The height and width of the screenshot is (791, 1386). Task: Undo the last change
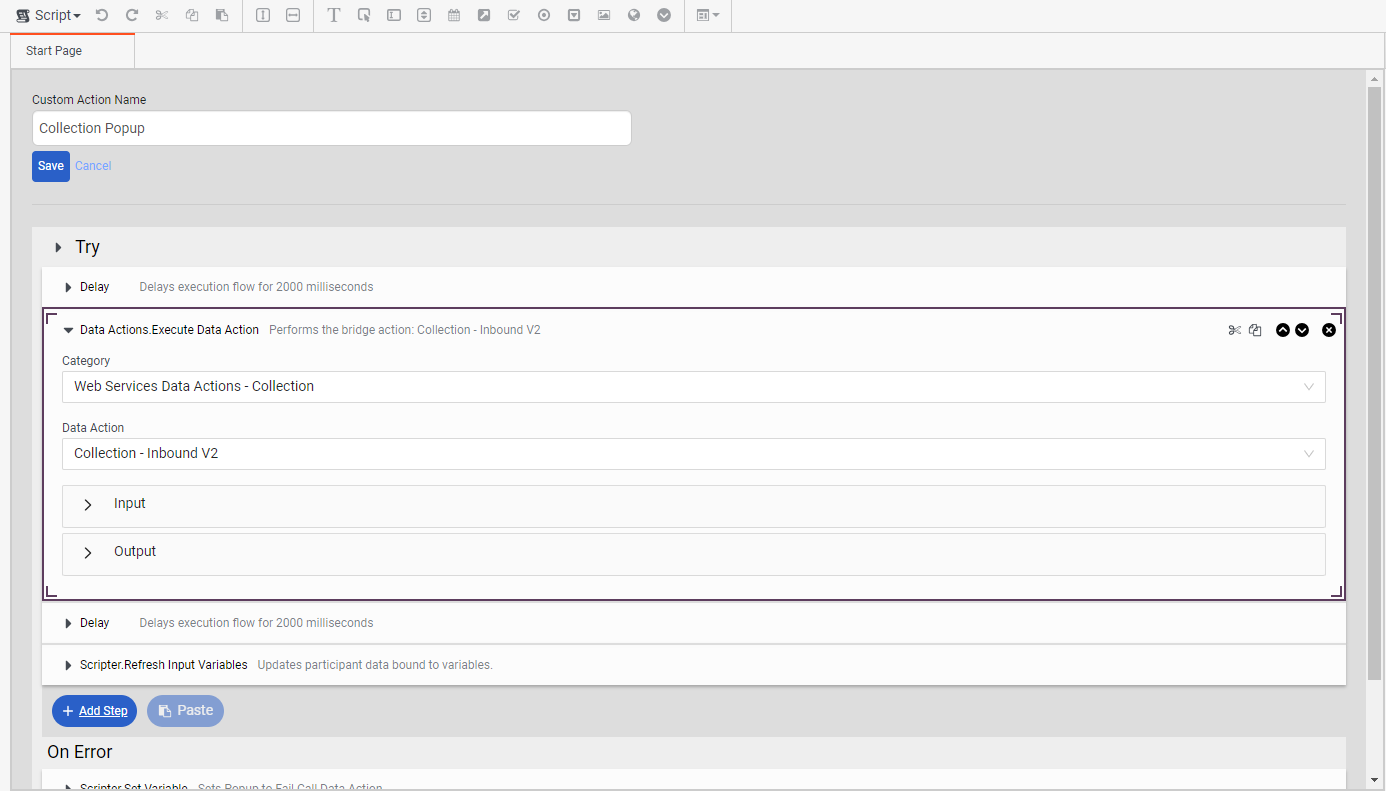102,16
